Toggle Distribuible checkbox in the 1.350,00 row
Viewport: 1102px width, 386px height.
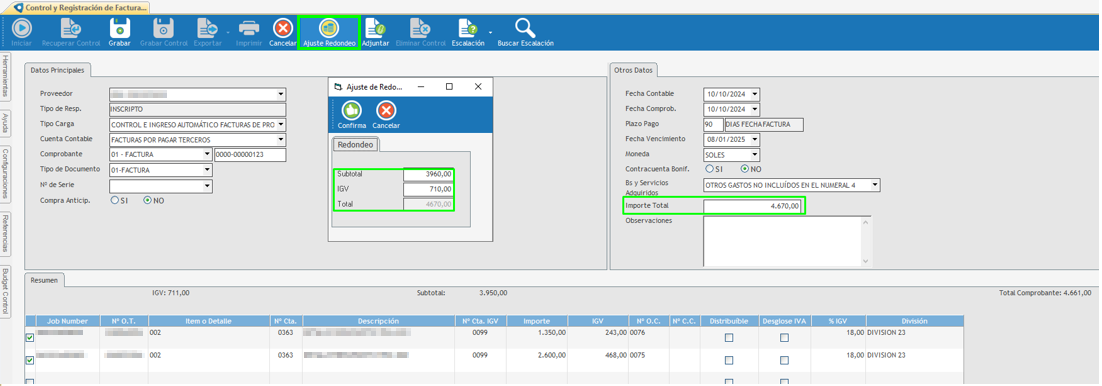(729, 338)
